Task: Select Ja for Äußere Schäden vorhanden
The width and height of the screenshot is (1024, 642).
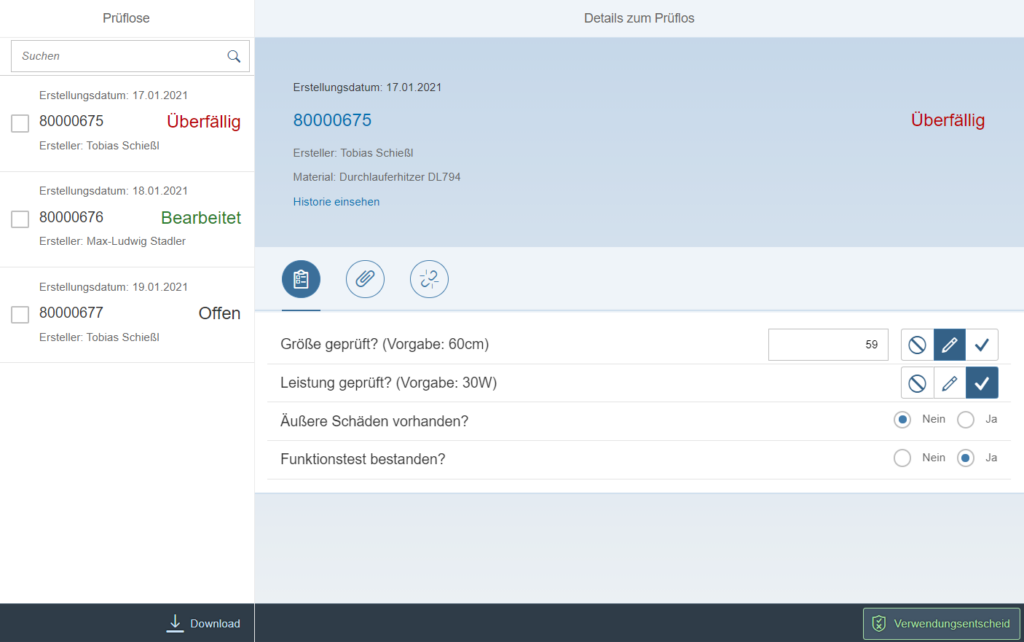Action: click(966, 420)
